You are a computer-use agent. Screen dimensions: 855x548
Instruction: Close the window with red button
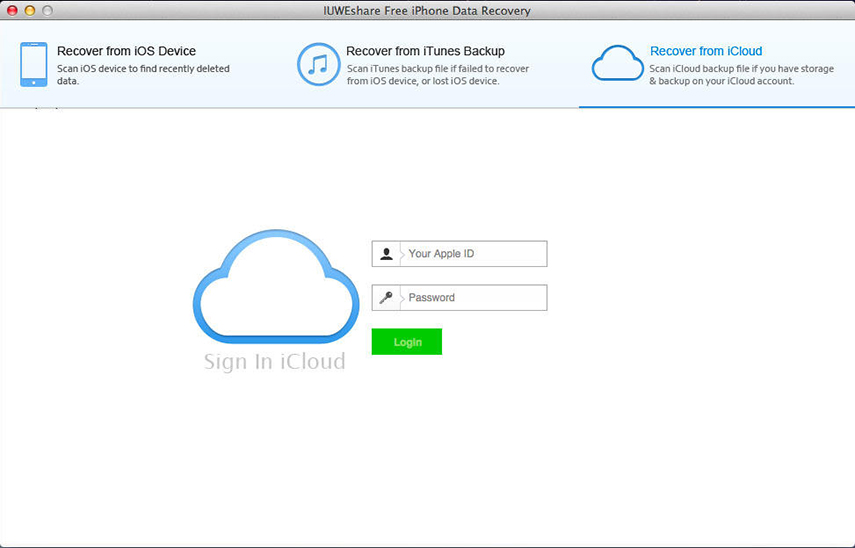coord(12,10)
